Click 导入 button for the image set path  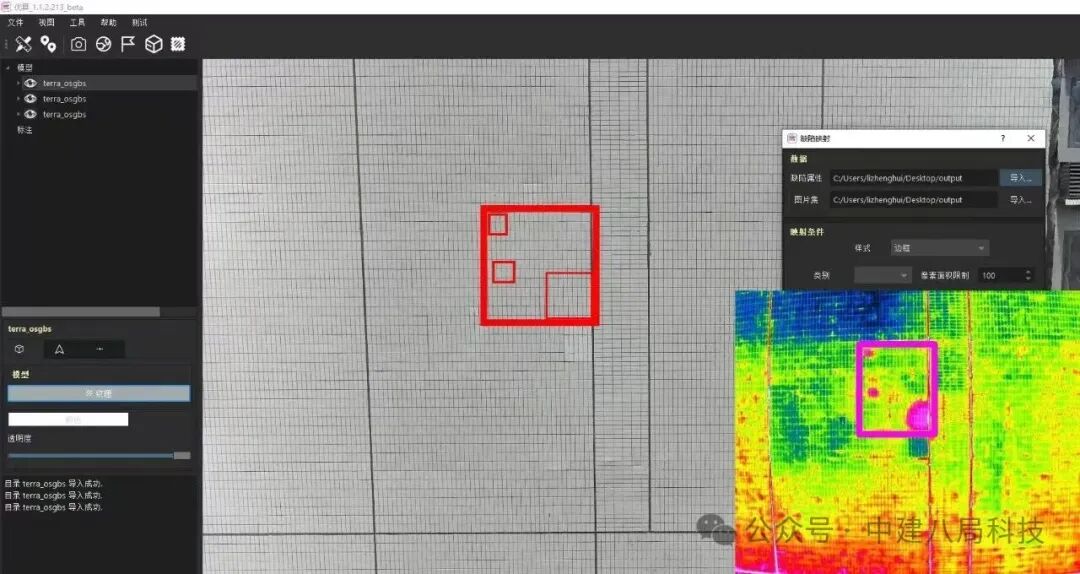pyautogui.click(x=1020, y=200)
